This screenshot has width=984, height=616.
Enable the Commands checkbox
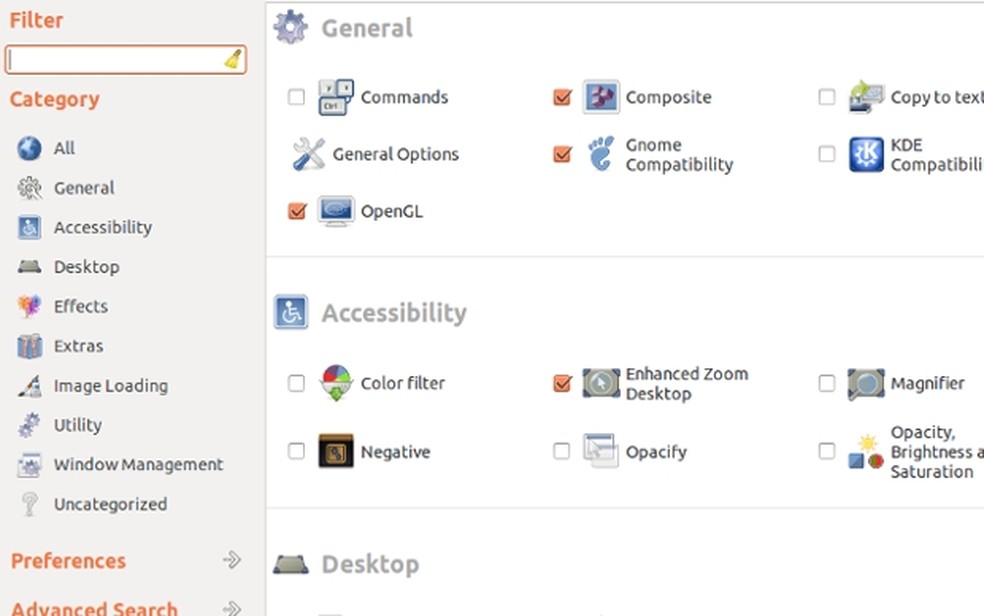296,97
